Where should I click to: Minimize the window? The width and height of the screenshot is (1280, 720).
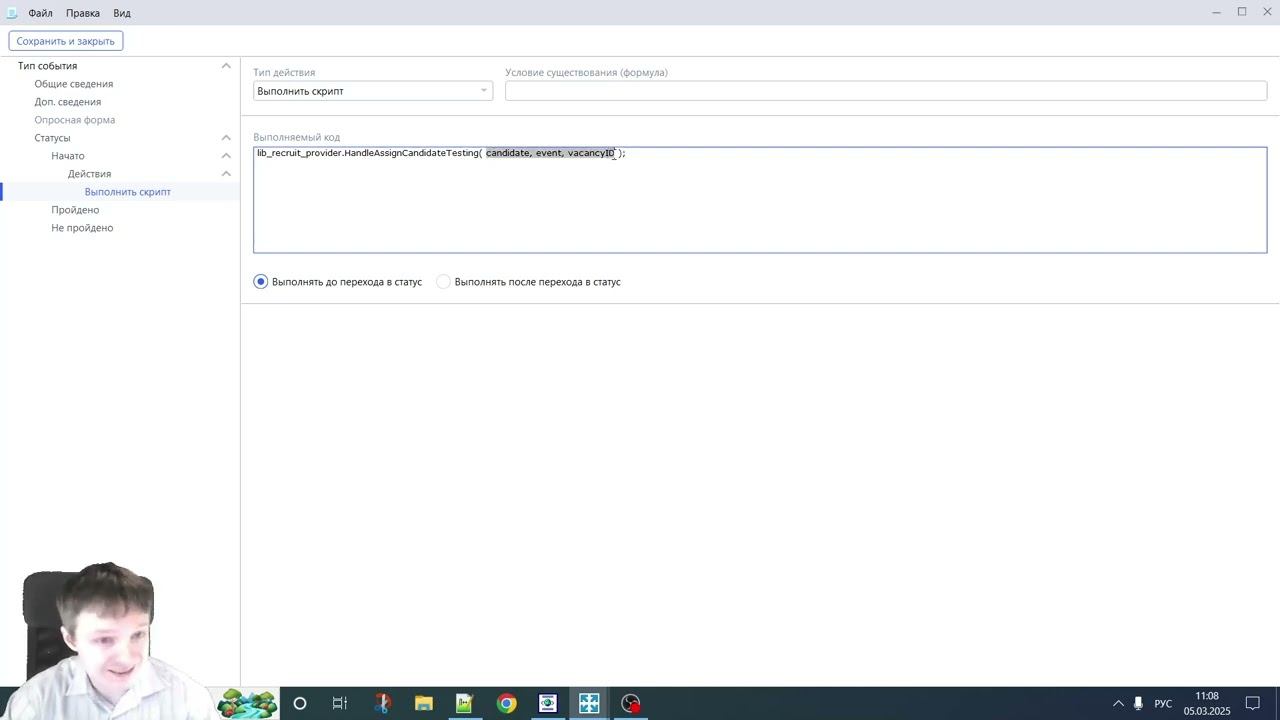pyautogui.click(x=1216, y=12)
